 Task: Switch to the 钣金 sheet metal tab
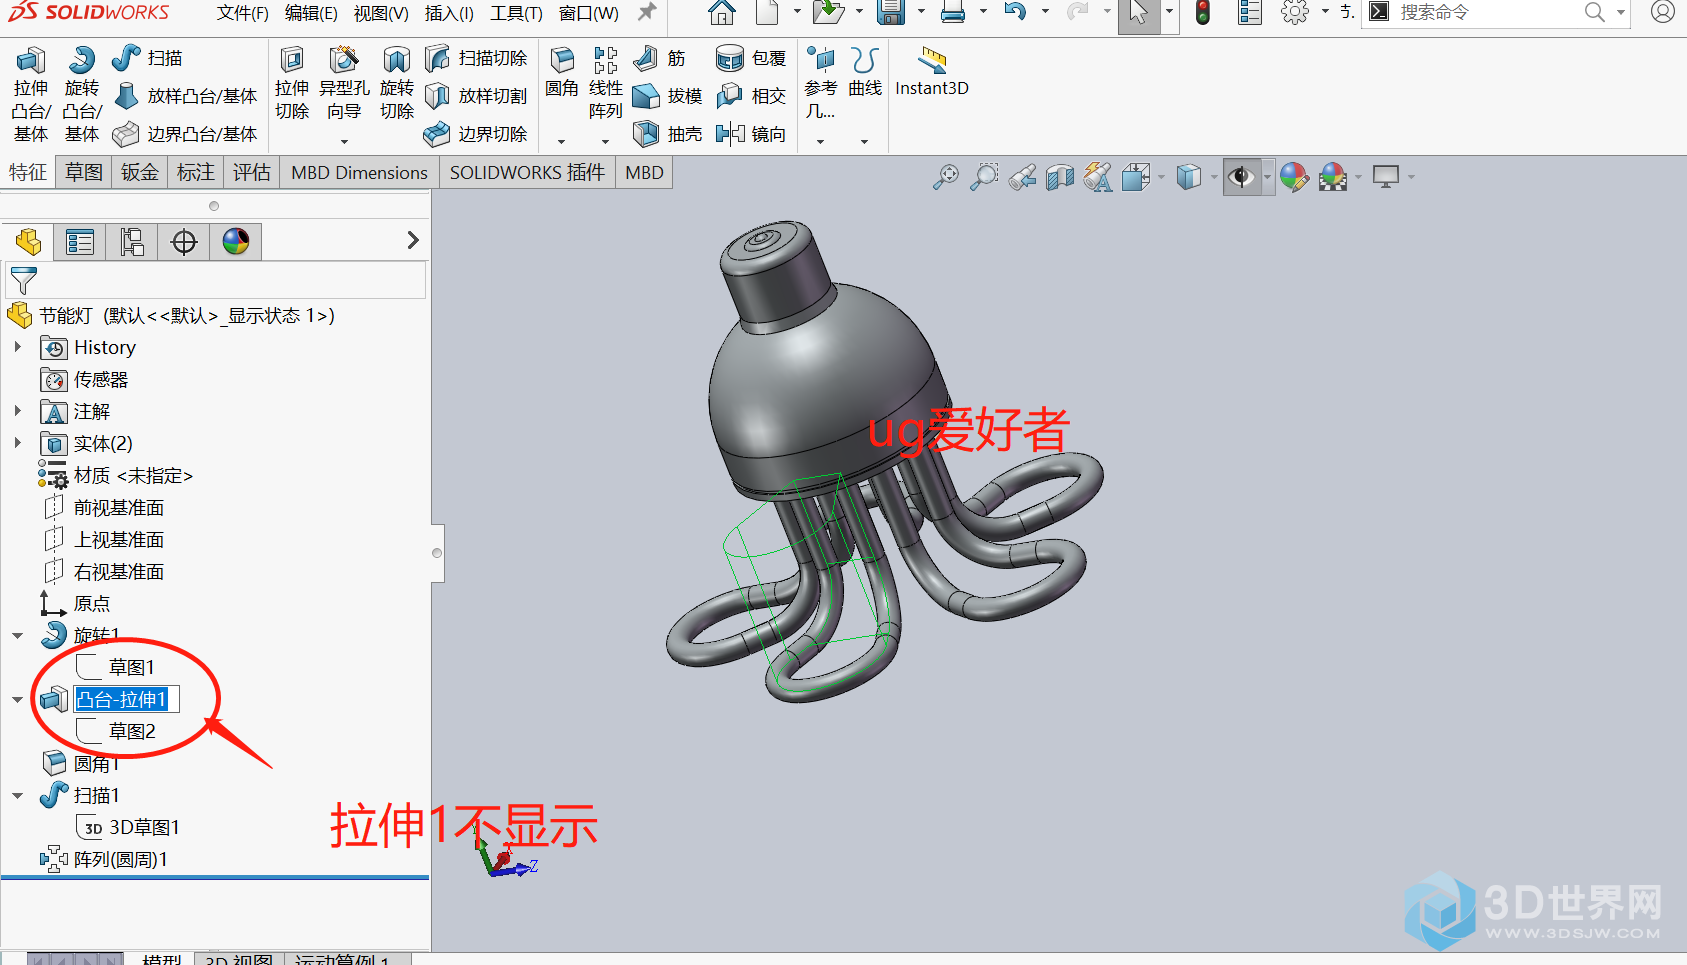coord(140,172)
